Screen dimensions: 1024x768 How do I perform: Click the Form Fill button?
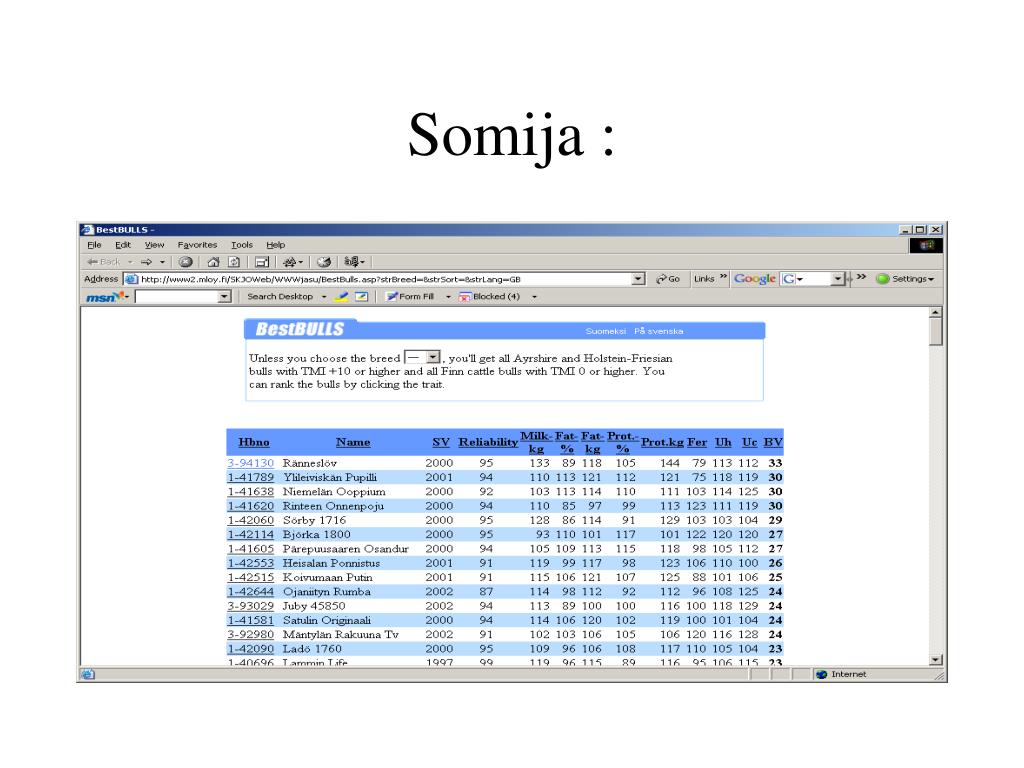click(410, 296)
